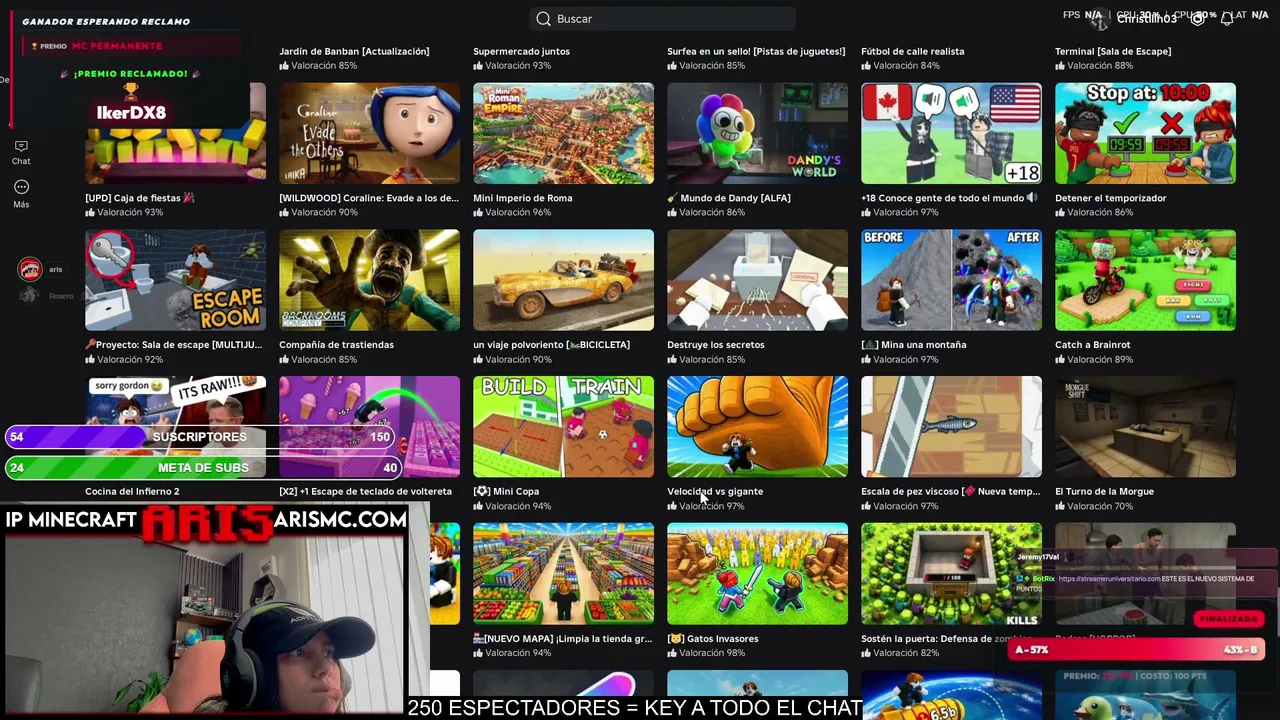Click the [UPD] Caja de fiestas title

click(139, 198)
